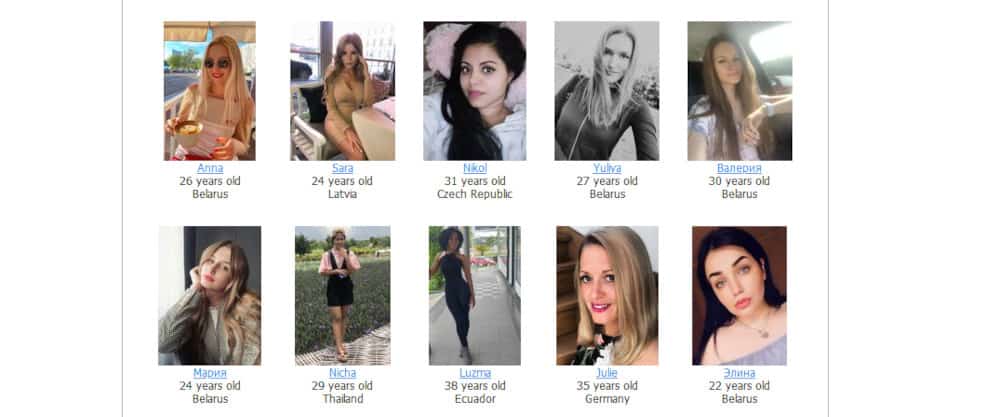The width and height of the screenshot is (1000, 417).
Task: Open the Мария profile link
Action: (210, 373)
